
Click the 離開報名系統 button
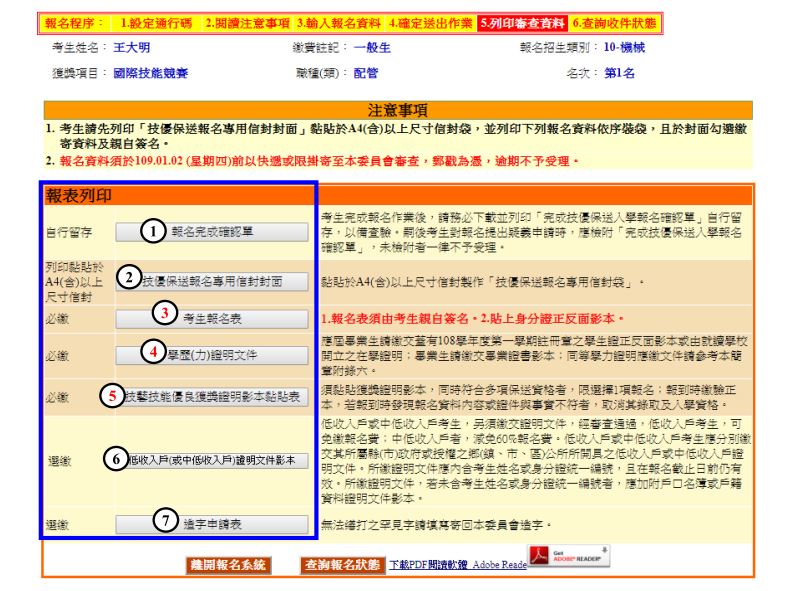(x=228, y=565)
